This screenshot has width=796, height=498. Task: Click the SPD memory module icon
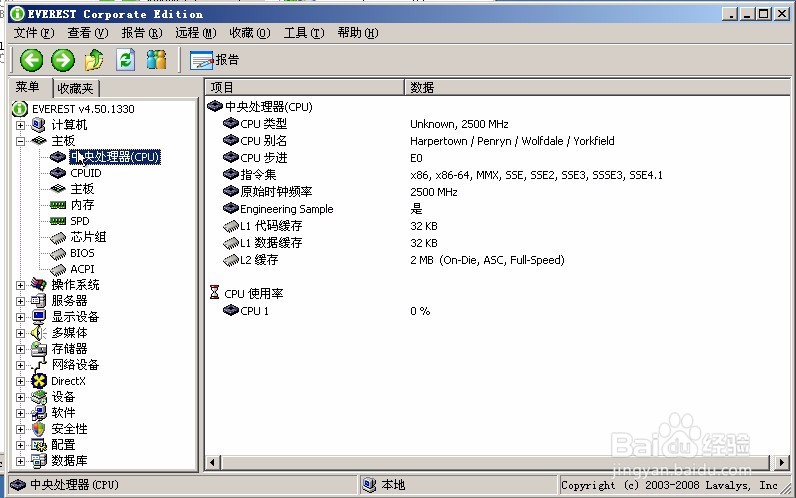point(58,221)
